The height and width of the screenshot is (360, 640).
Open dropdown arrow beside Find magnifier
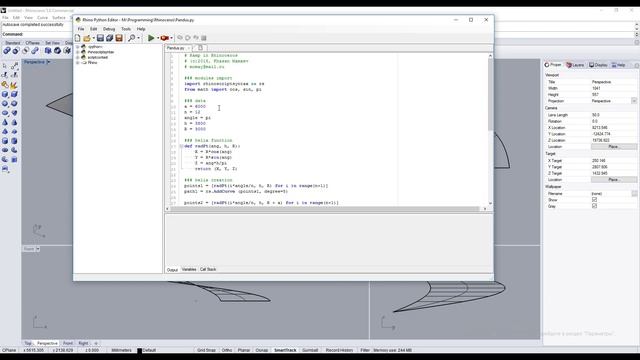[138, 38]
